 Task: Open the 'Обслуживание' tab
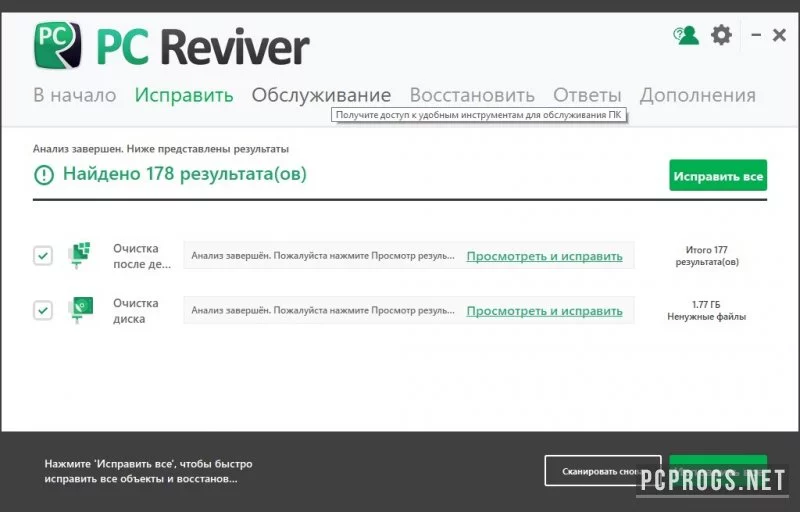click(x=321, y=95)
